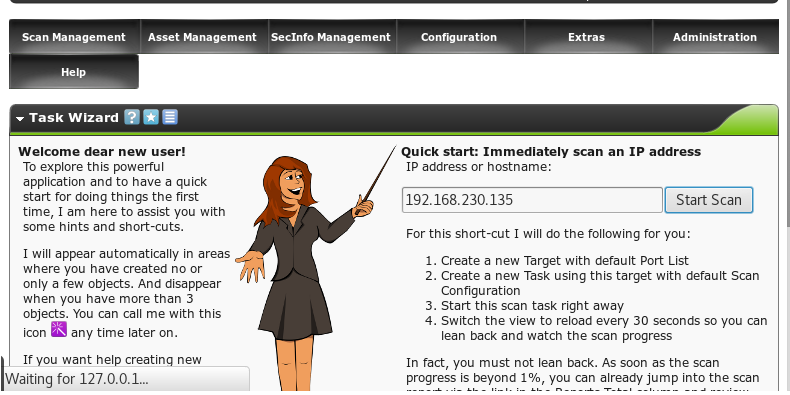Screen dimensions: 790x395
Task: Click 'For this short-cut I will do the following' text
Action: [548, 234]
